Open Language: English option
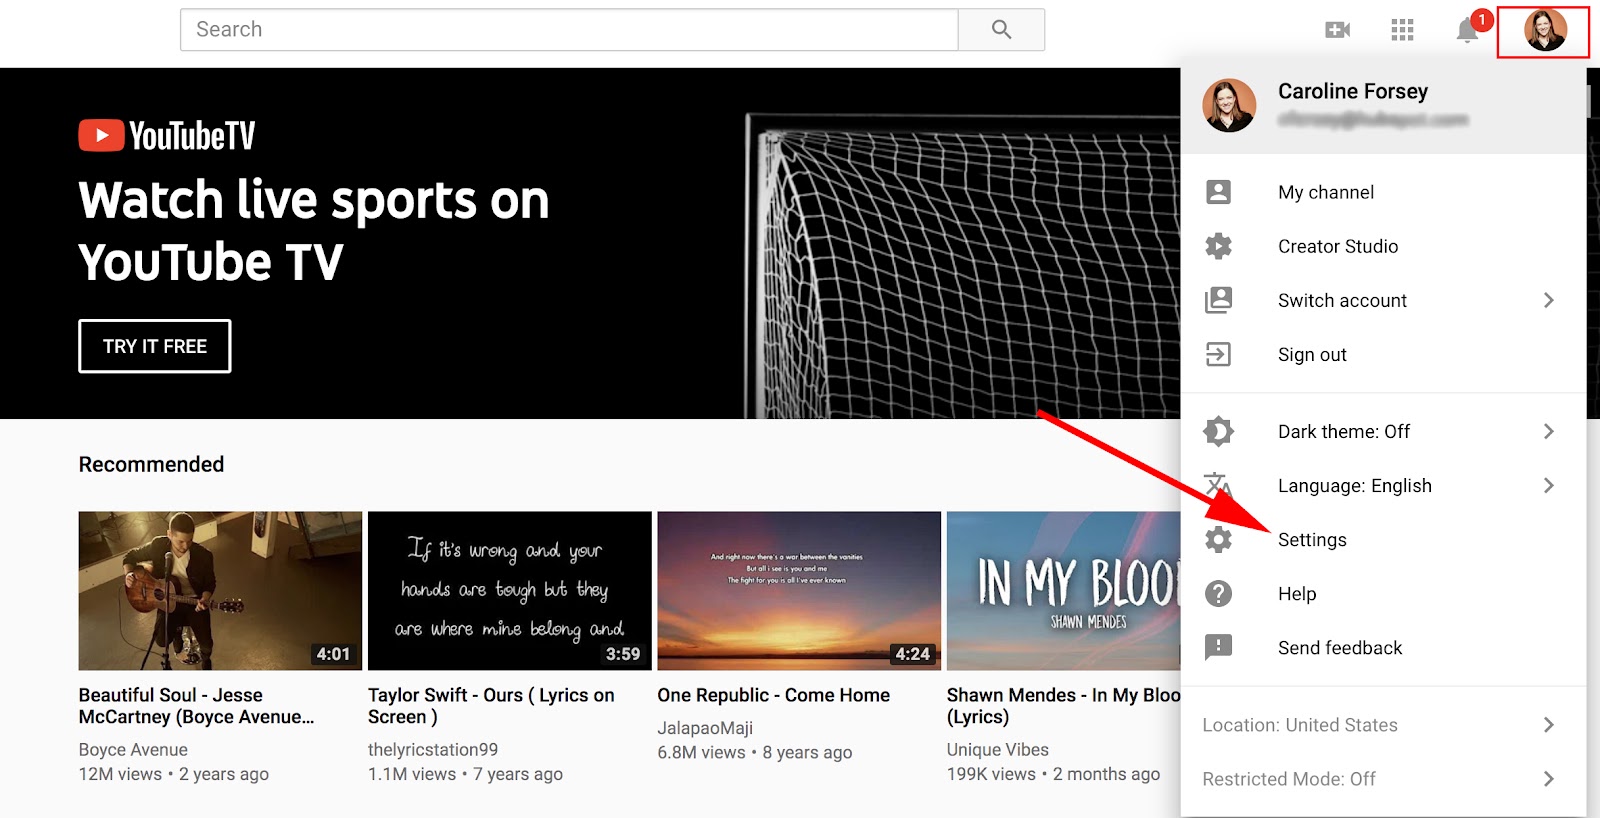Viewport: 1600px width, 818px height. [1383, 485]
